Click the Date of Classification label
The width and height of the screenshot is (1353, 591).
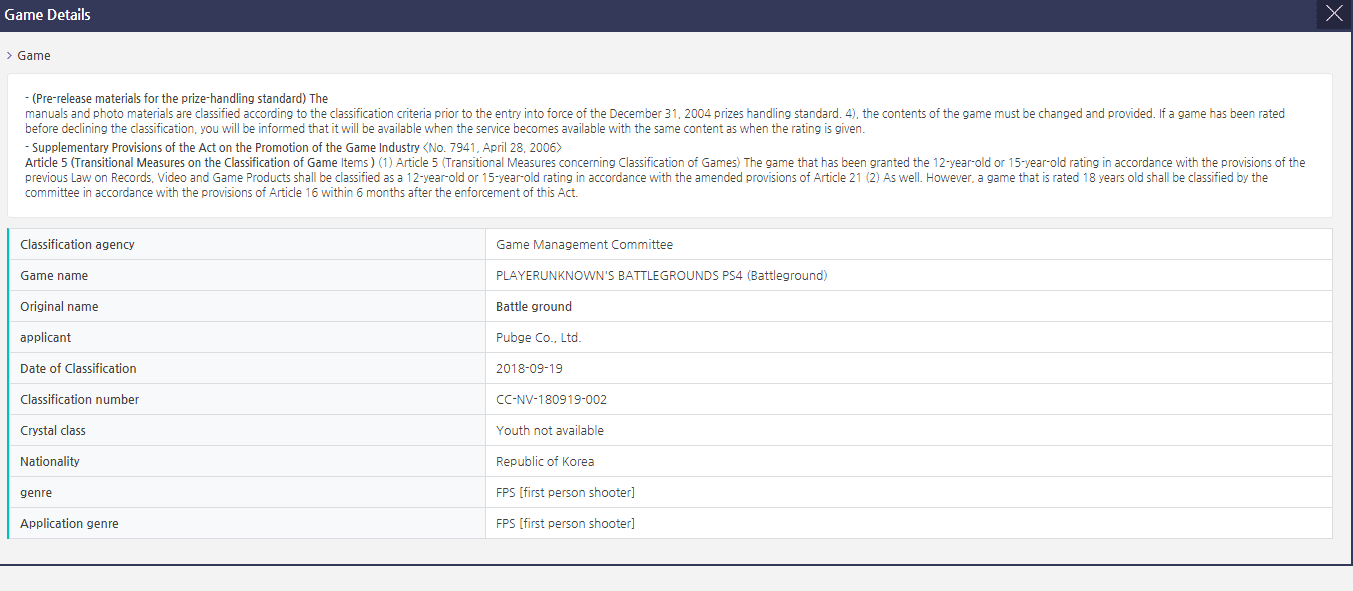pyautogui.click(x=78, y=369)
